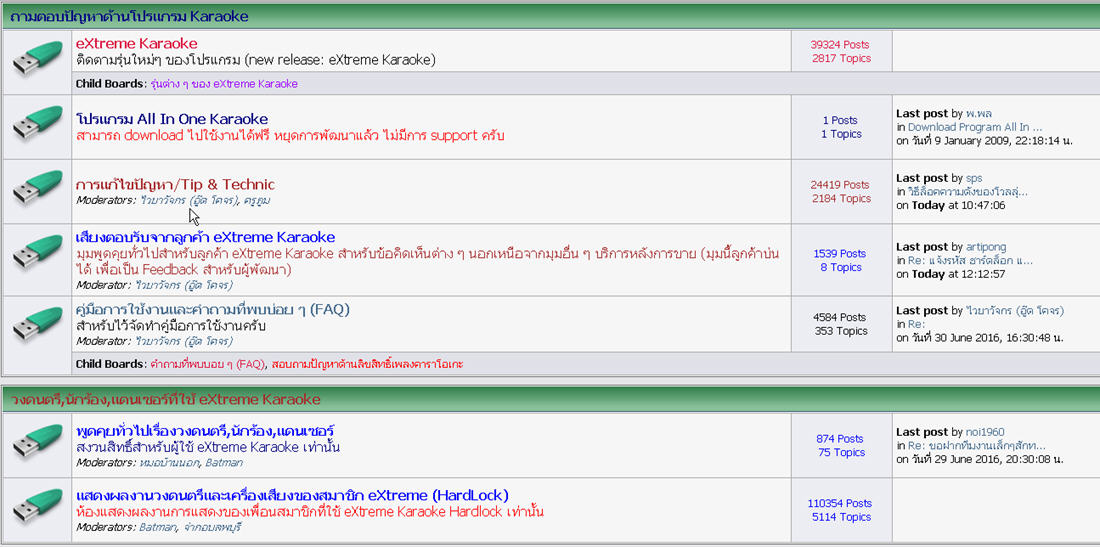This screenshot has width=1100, height=547.
Task: Open last post author noi1960 profile
Action: pos(986,432)
